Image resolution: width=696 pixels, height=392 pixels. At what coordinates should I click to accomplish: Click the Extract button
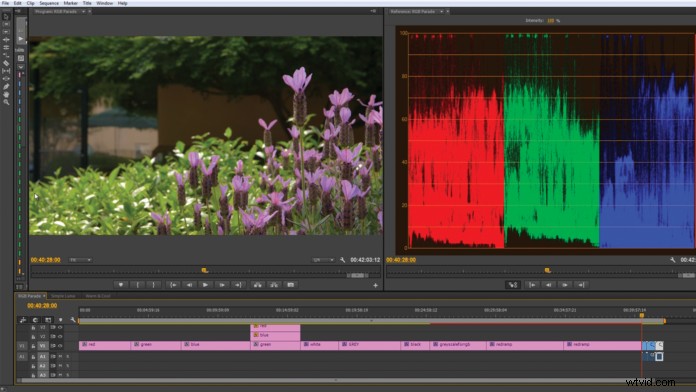coord(274,285)
